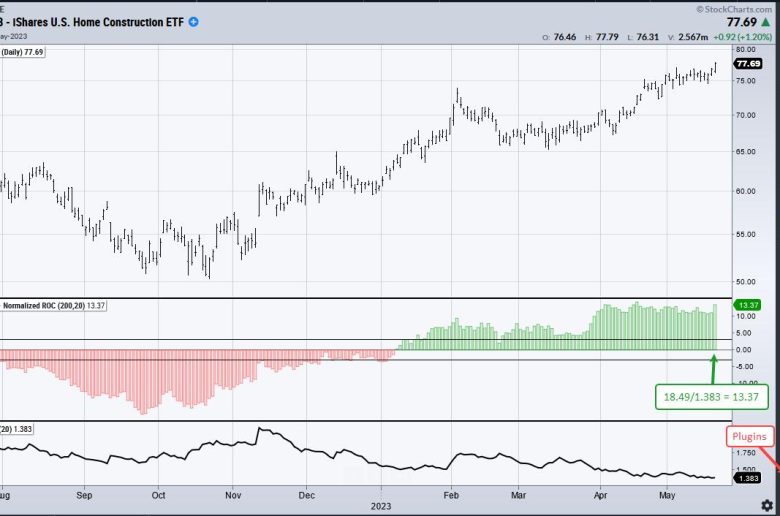This screenshot has width=780, height=516.
Task: Click the volume value V: 2.567m
Action: pyautogui.click(x=688, y=37)
